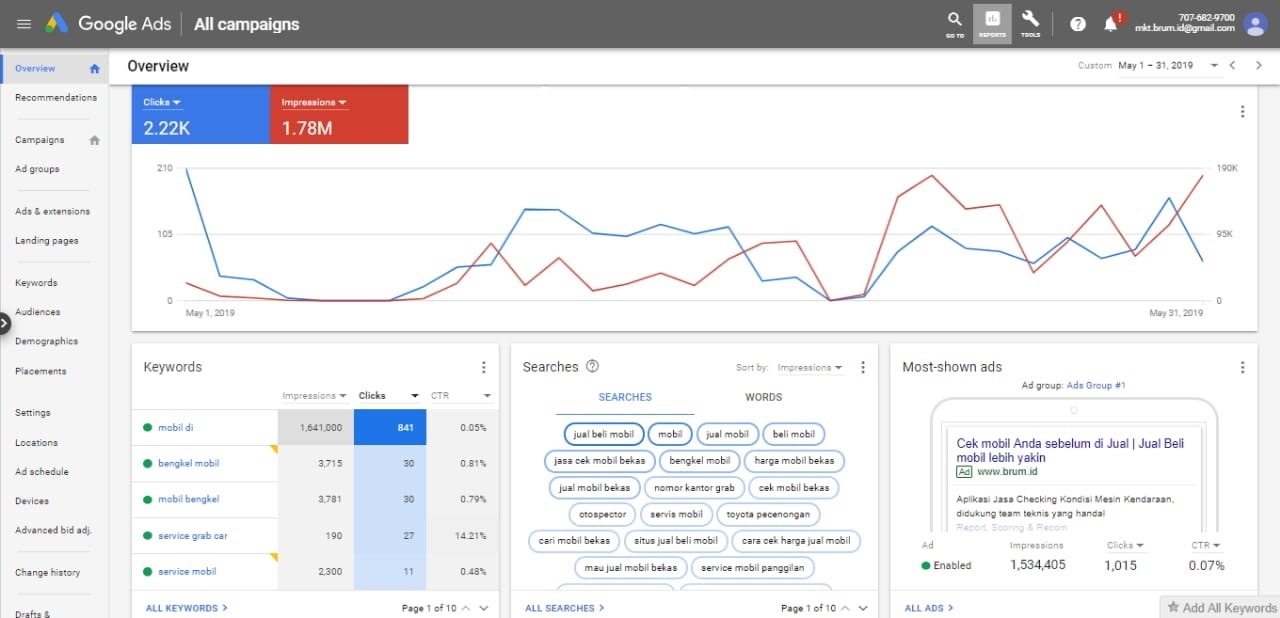Expand the collapsed side panel arrow
The width and height of the screenshot is (1280, 618).
pos(4,323)
